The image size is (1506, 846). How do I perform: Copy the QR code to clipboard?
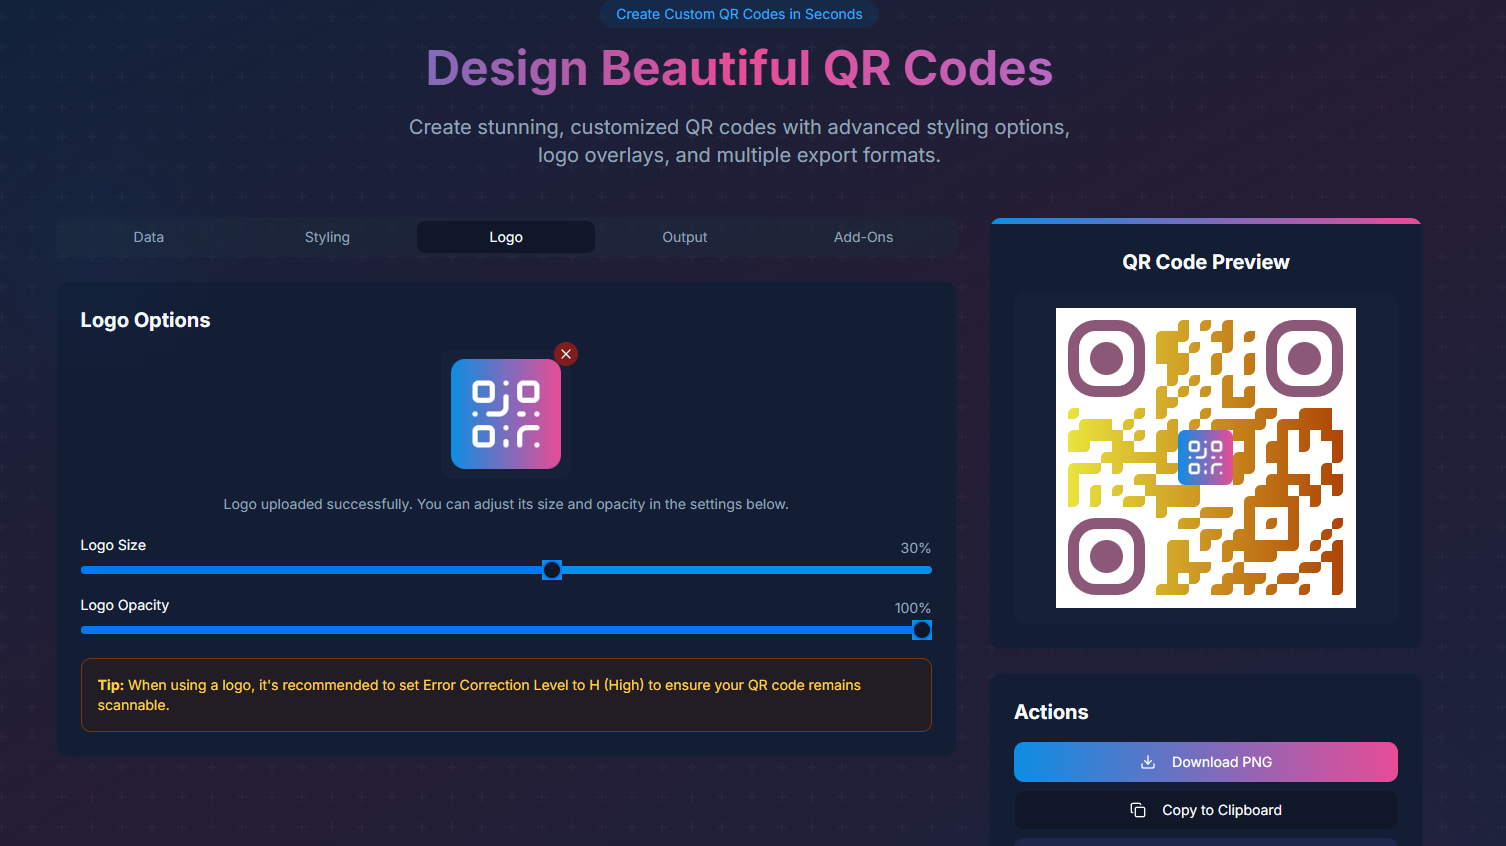(x=1206, y=810)
